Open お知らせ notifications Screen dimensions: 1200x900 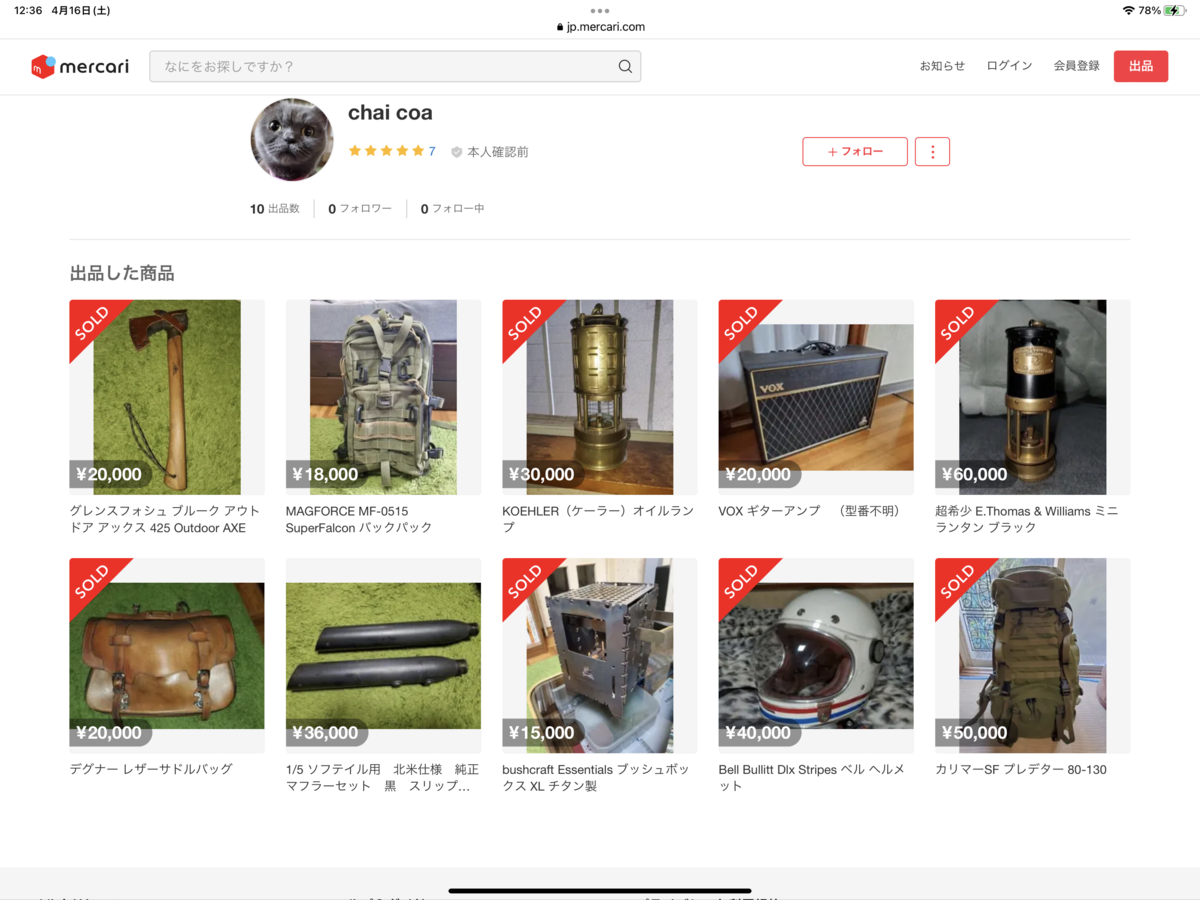942,66
